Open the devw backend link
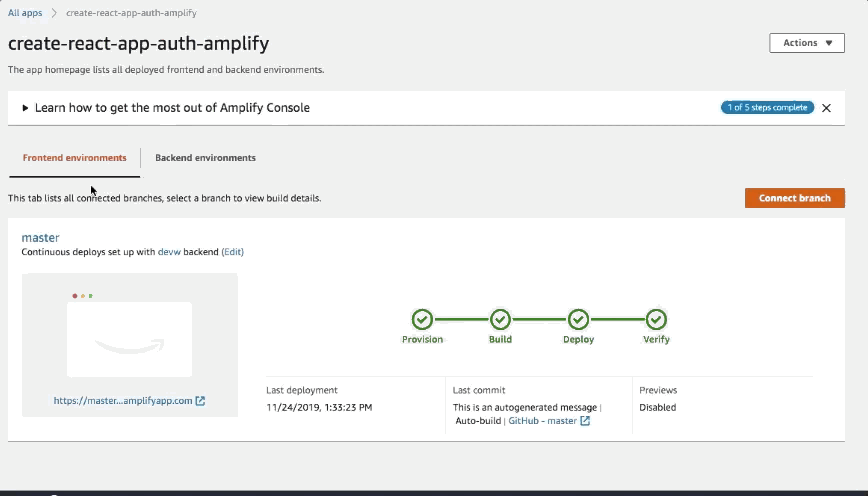Viewport: 868px width, 496px height. (169, 252)
